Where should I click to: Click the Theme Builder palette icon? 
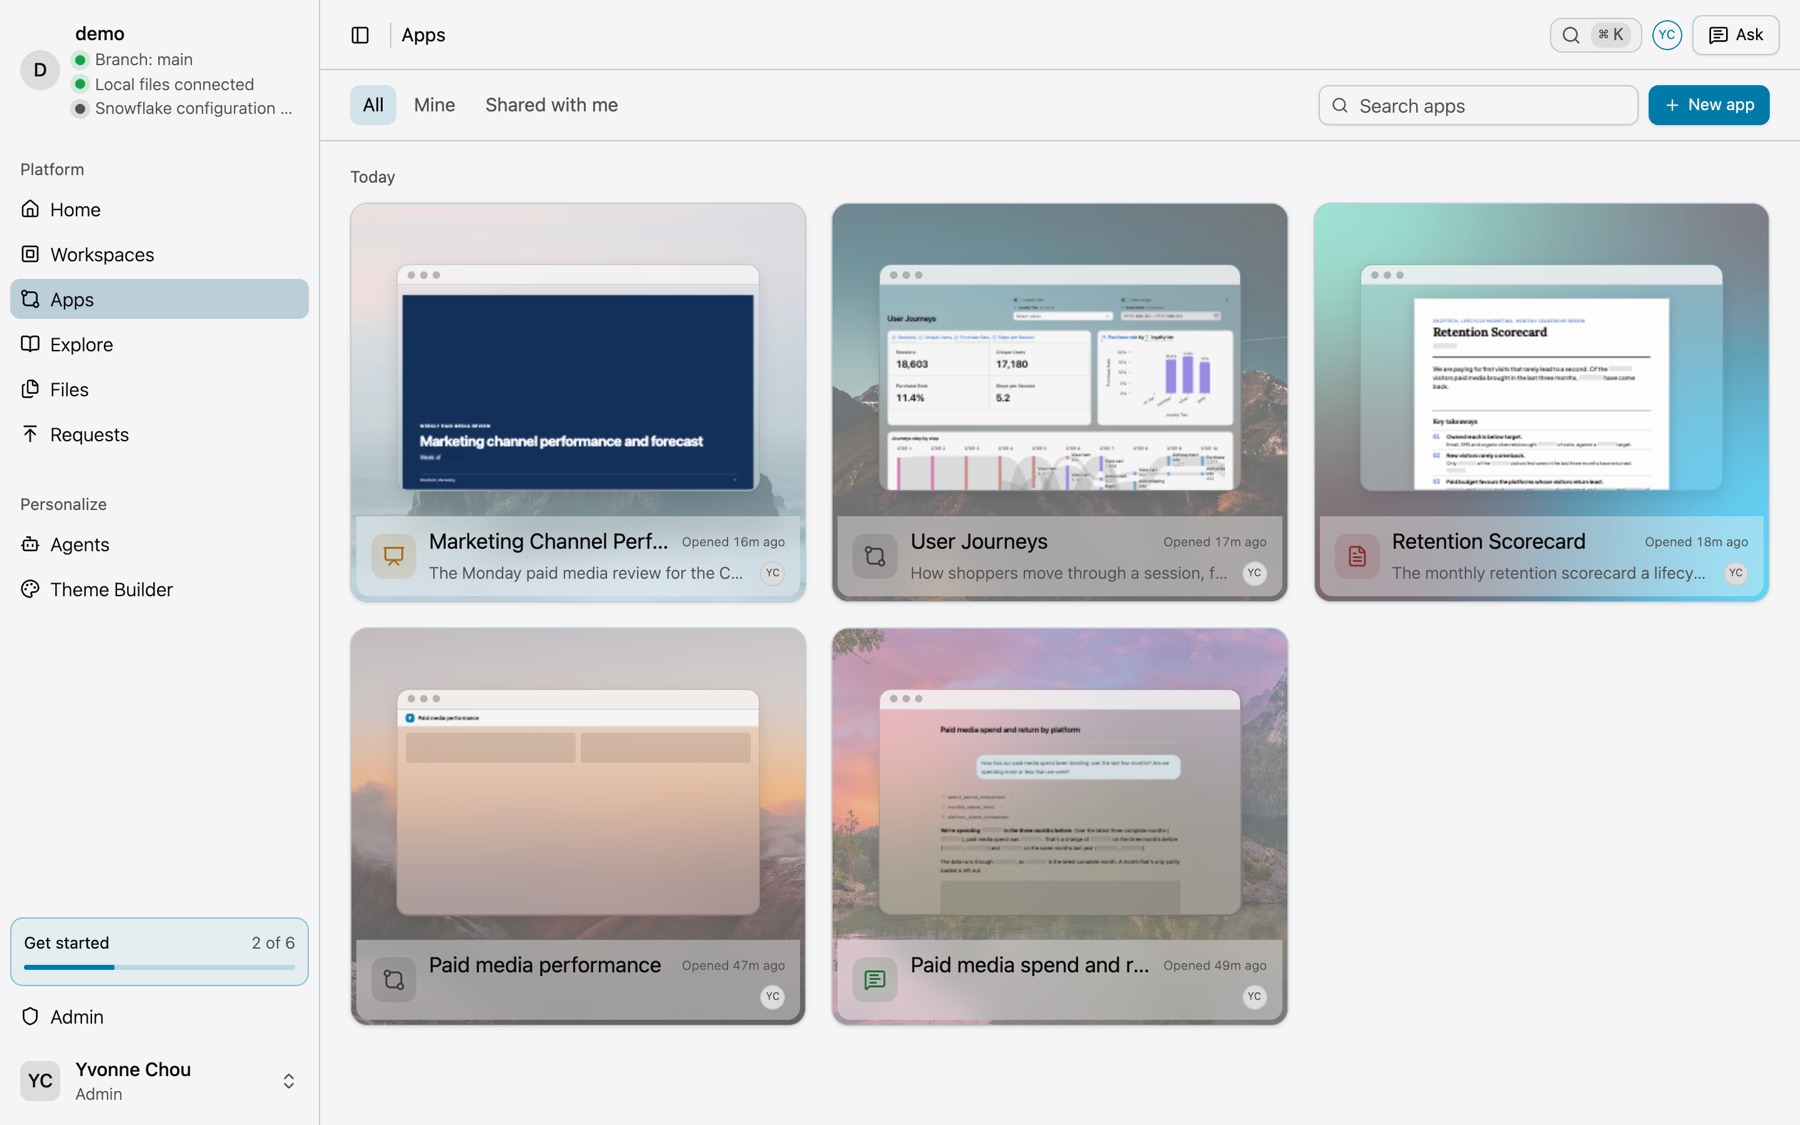[x=30, y=589]
